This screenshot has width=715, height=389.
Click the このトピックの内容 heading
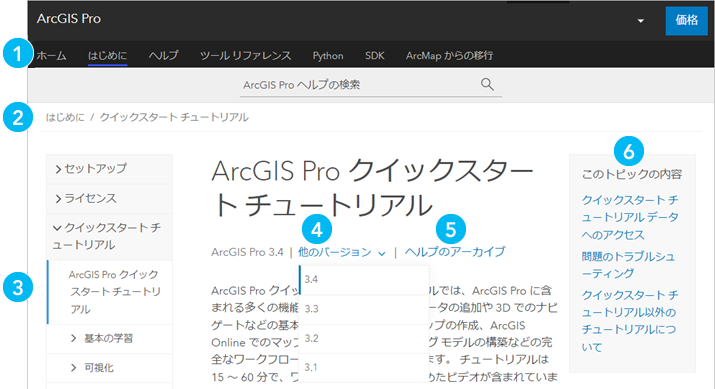pyautogui.click(x=632, y=174)
